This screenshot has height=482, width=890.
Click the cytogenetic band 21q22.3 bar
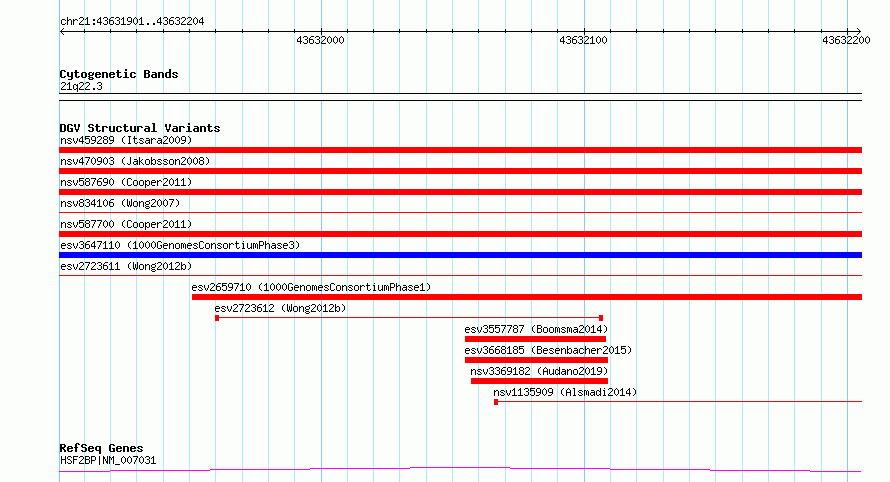pyautogui.click(x=460, y=97)
